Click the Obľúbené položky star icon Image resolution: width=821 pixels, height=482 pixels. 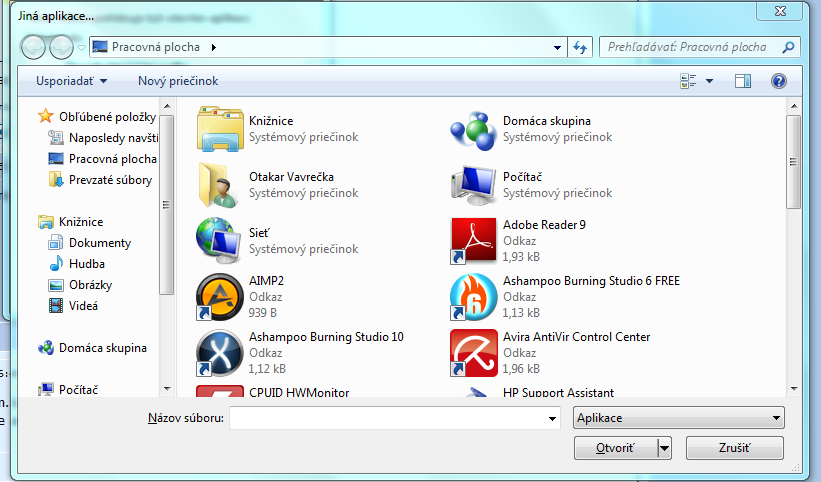(46, 116)
